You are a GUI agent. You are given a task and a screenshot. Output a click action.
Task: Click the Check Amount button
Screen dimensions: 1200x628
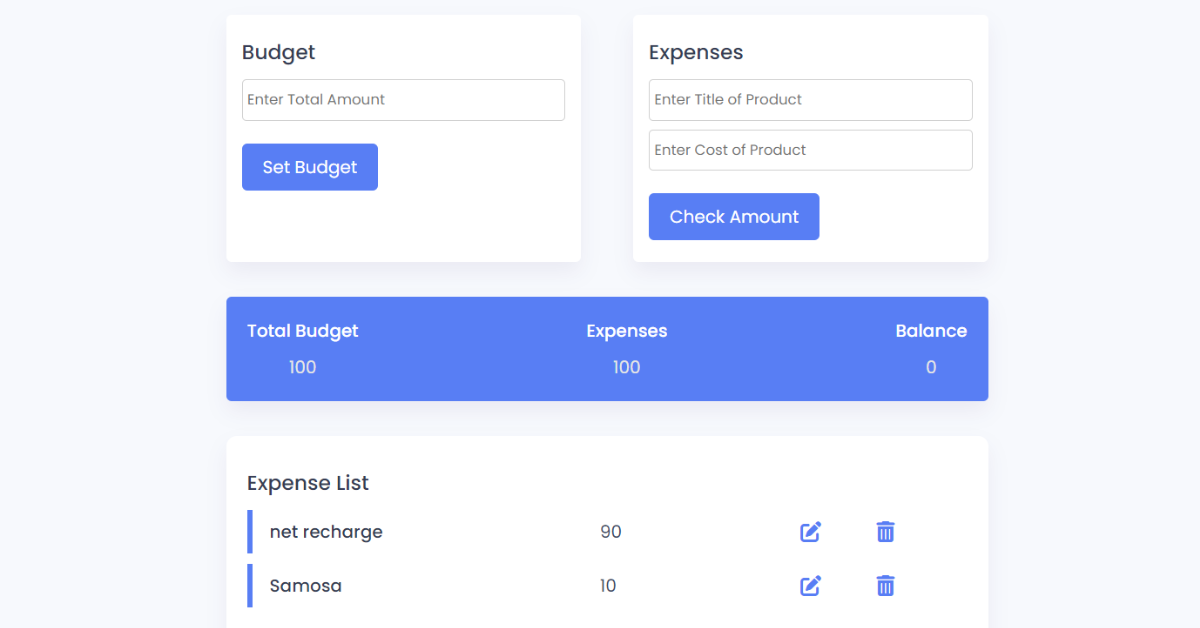pos(734,216)
